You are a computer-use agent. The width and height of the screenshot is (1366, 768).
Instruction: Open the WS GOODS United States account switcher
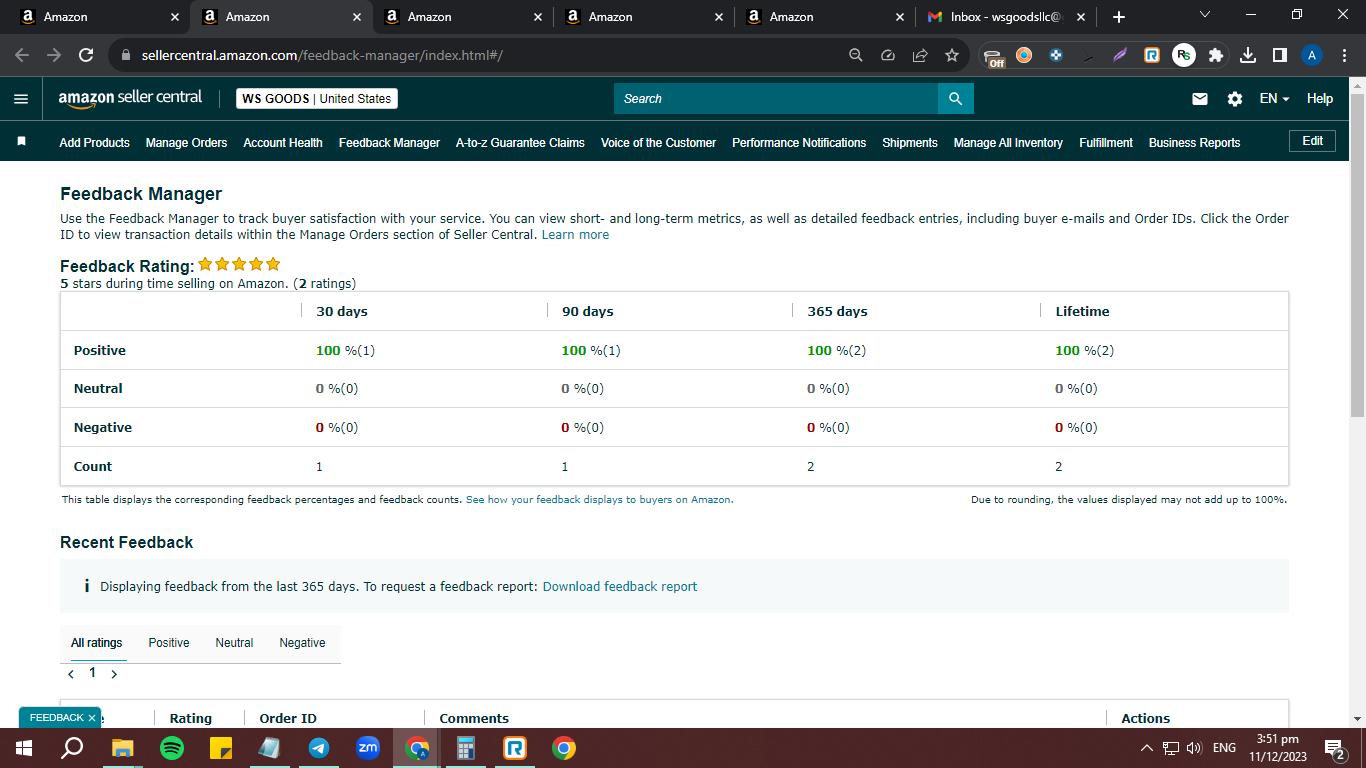pos(317,99)
